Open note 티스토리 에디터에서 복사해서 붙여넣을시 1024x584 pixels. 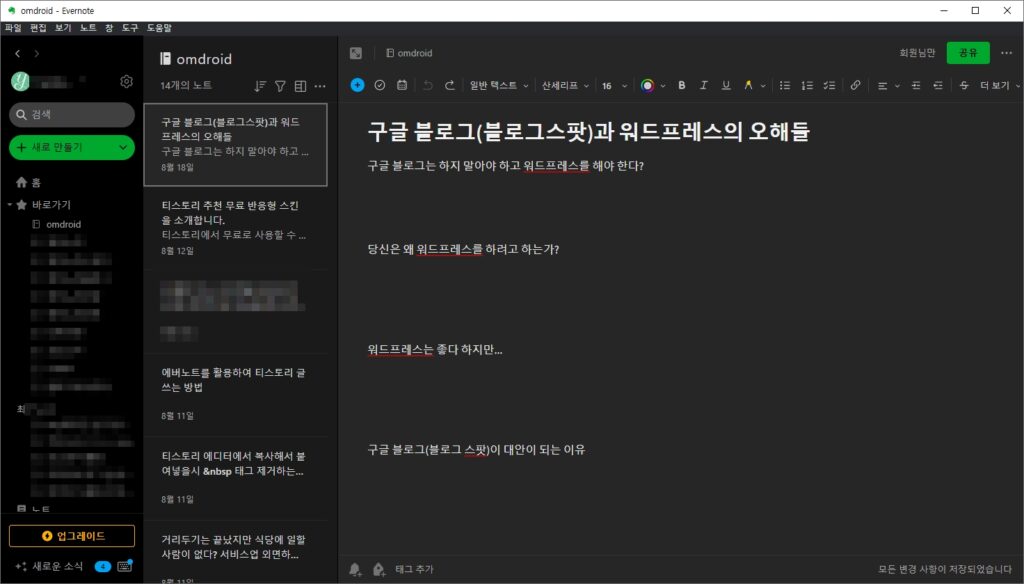click(x=235, y=478)
